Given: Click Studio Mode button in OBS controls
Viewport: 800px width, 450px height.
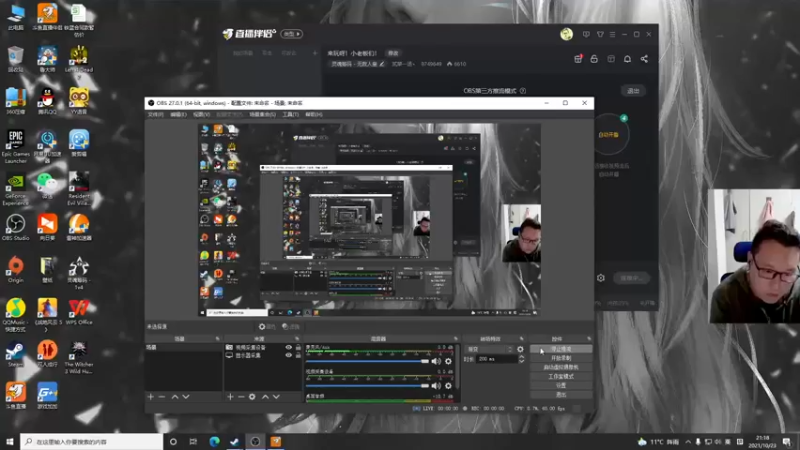Looking at the screenshot, I should click(561, 377).
